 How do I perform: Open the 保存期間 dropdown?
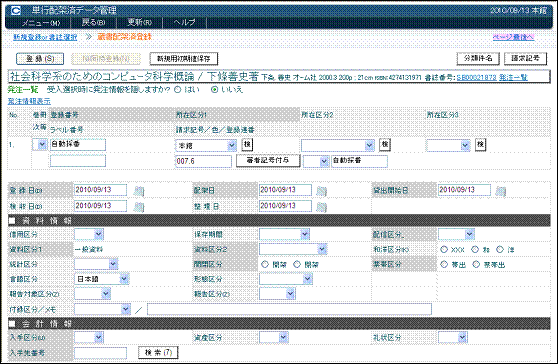(x=284, y=234)
